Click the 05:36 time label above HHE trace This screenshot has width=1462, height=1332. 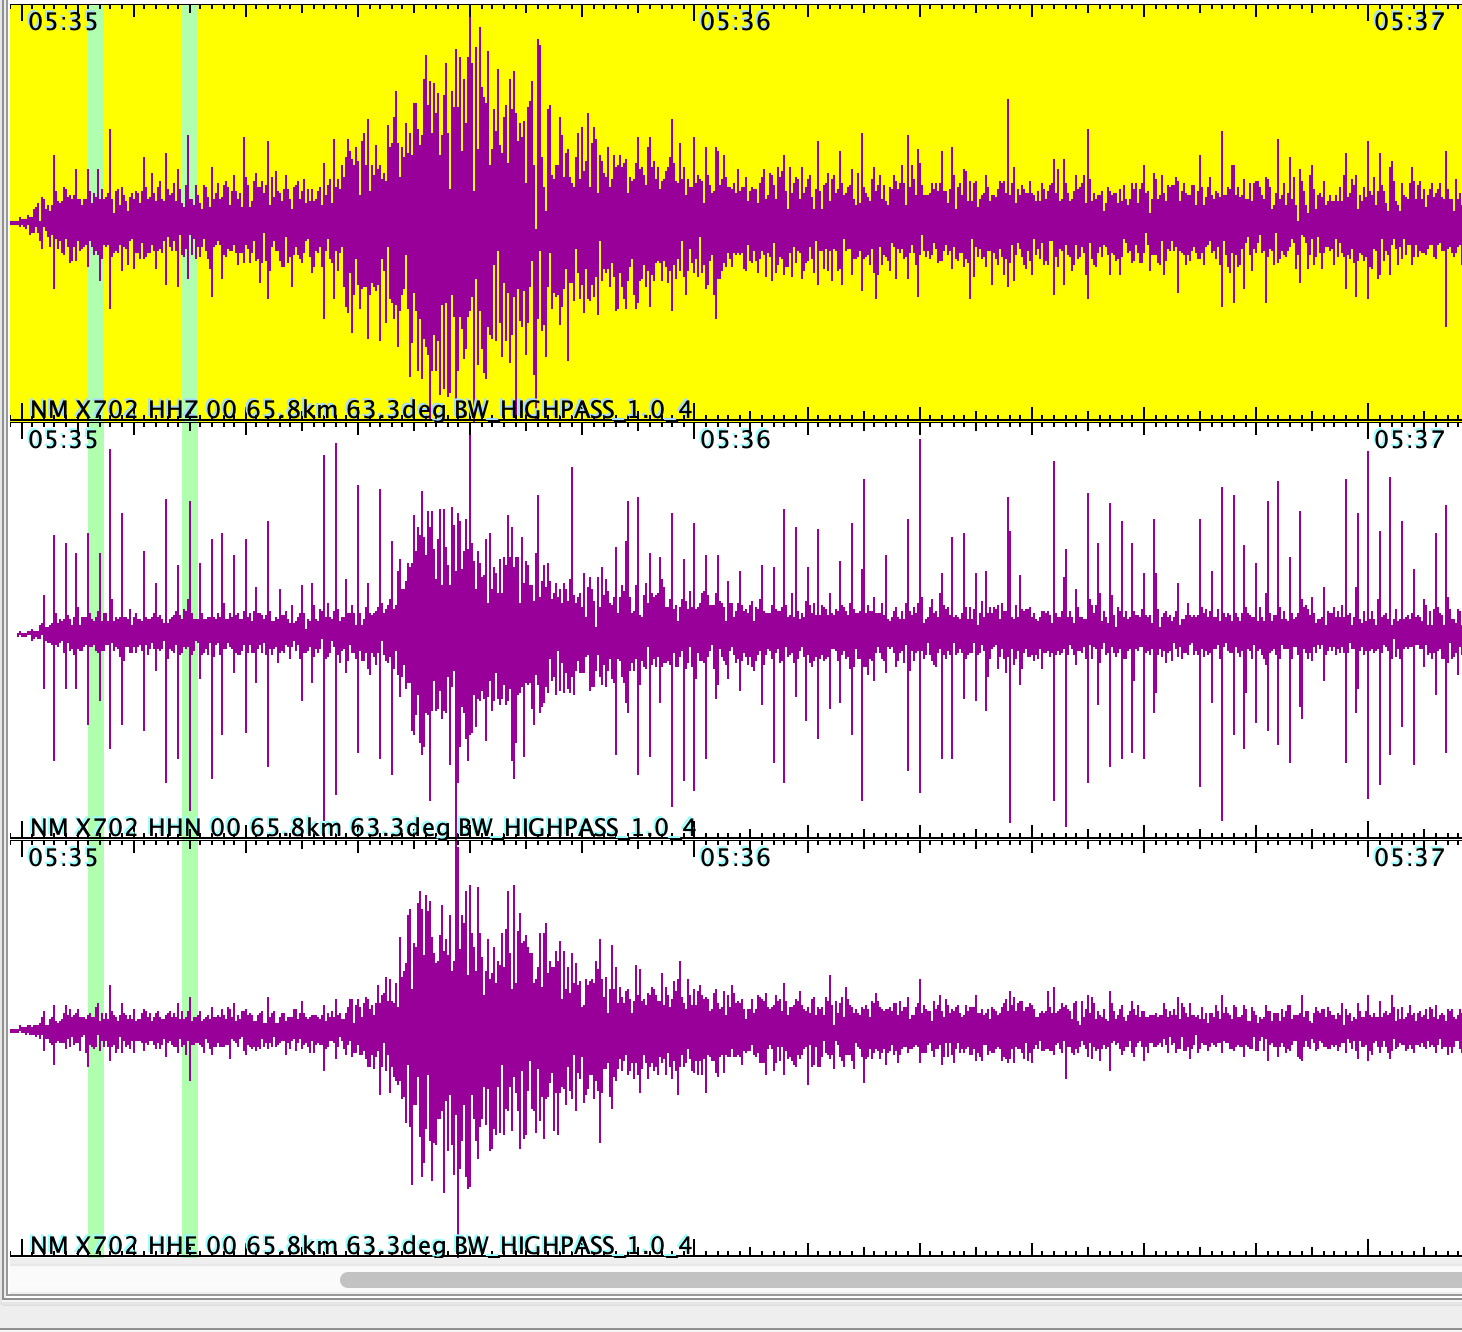click(x=735, y=857)
